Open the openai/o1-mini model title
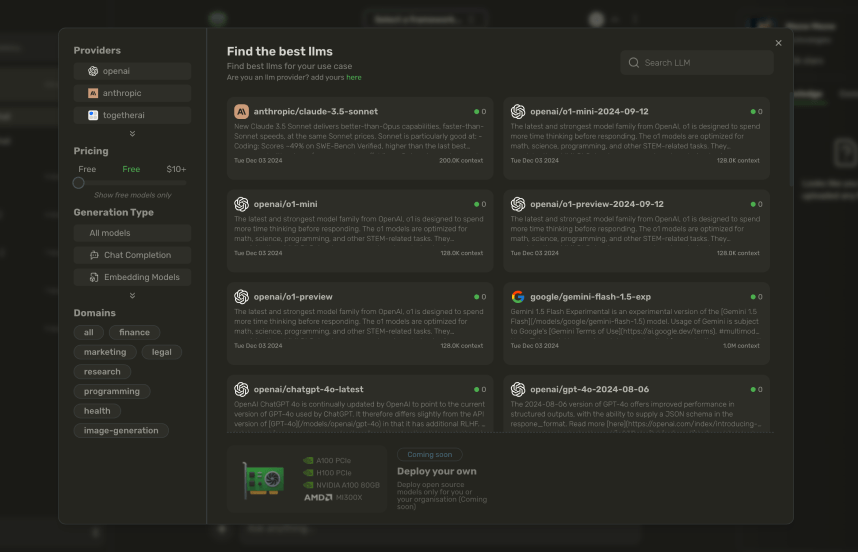 [285, 204]
